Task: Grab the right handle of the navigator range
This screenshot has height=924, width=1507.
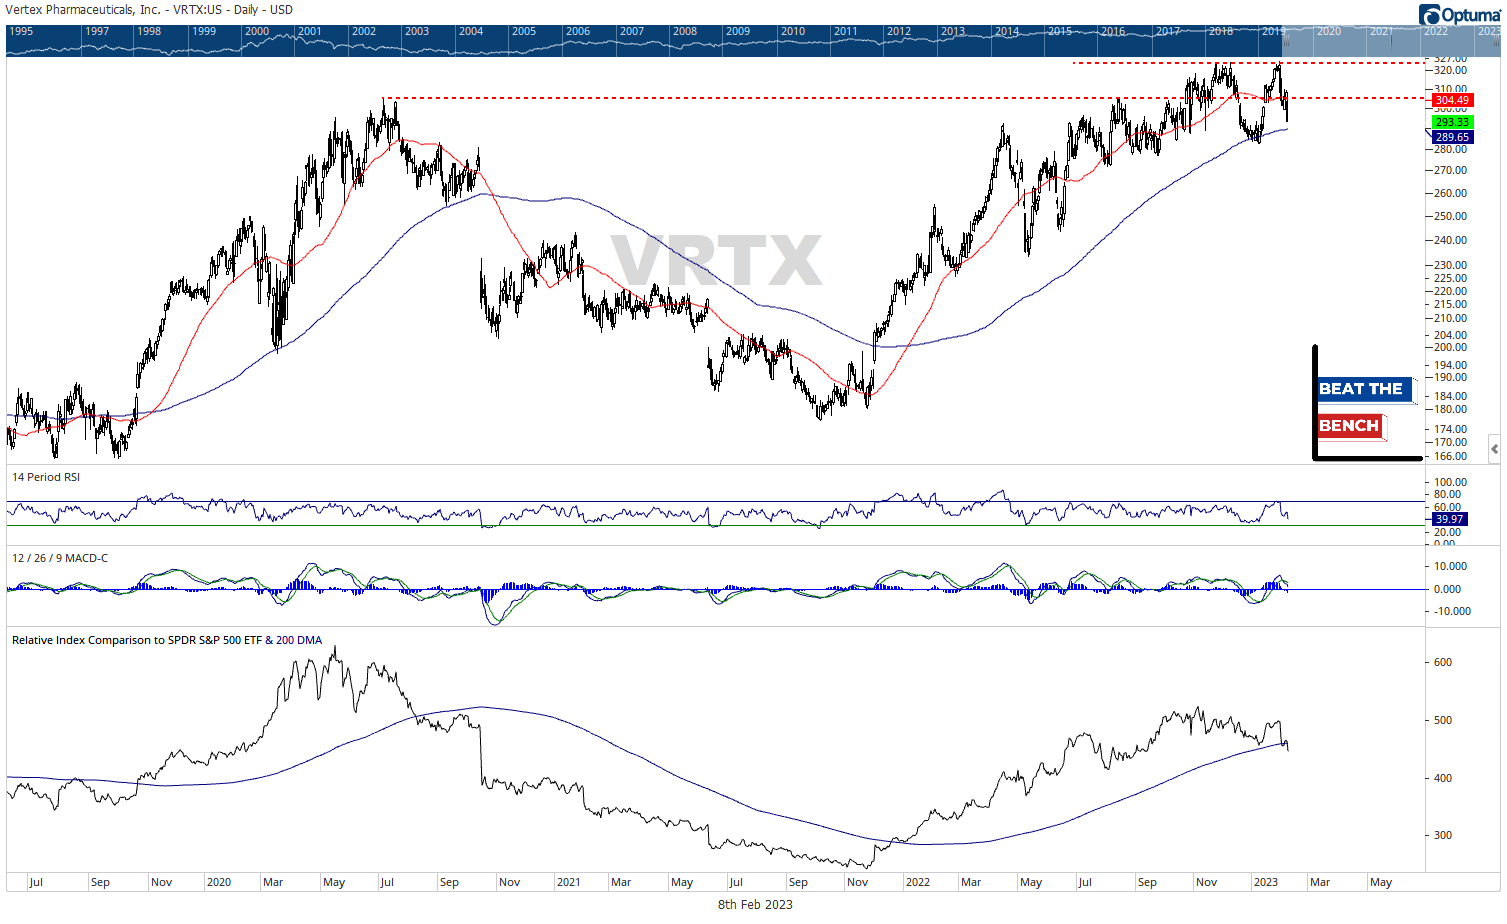Action: tap(1497, 40)
